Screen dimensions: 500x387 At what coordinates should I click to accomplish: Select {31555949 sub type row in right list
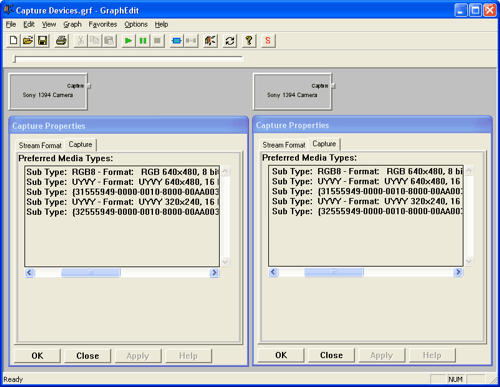pos(366,191)
